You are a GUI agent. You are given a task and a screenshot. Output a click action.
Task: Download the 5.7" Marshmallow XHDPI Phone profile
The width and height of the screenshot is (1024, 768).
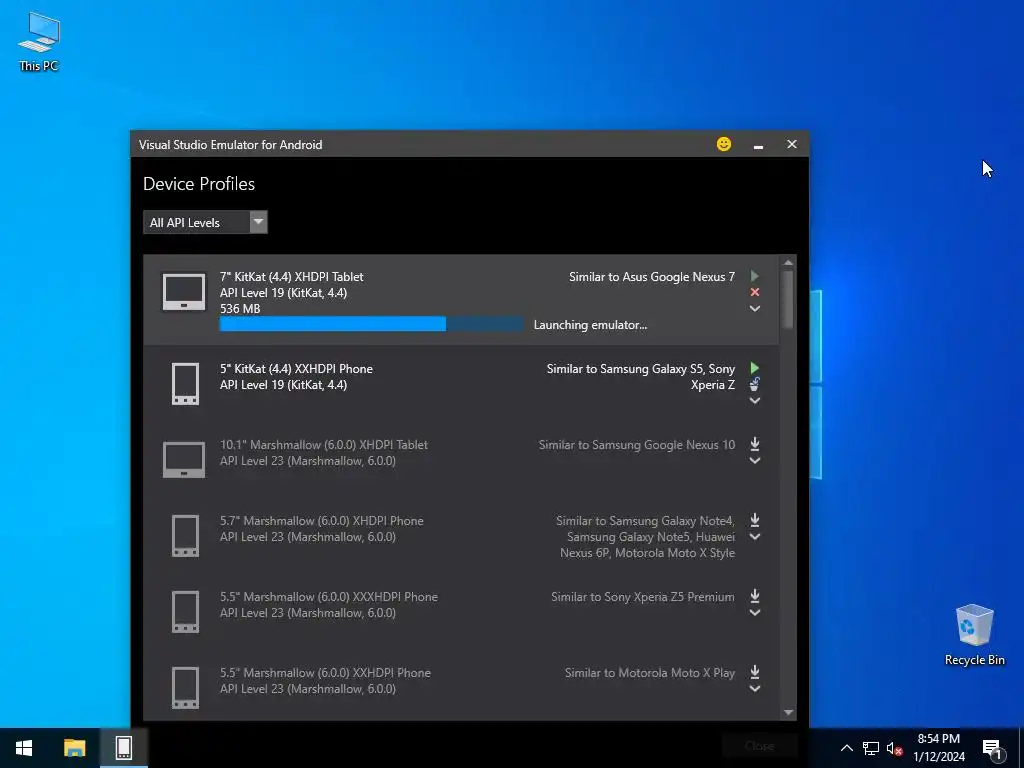pyautogui.click(x=754, y=520)
